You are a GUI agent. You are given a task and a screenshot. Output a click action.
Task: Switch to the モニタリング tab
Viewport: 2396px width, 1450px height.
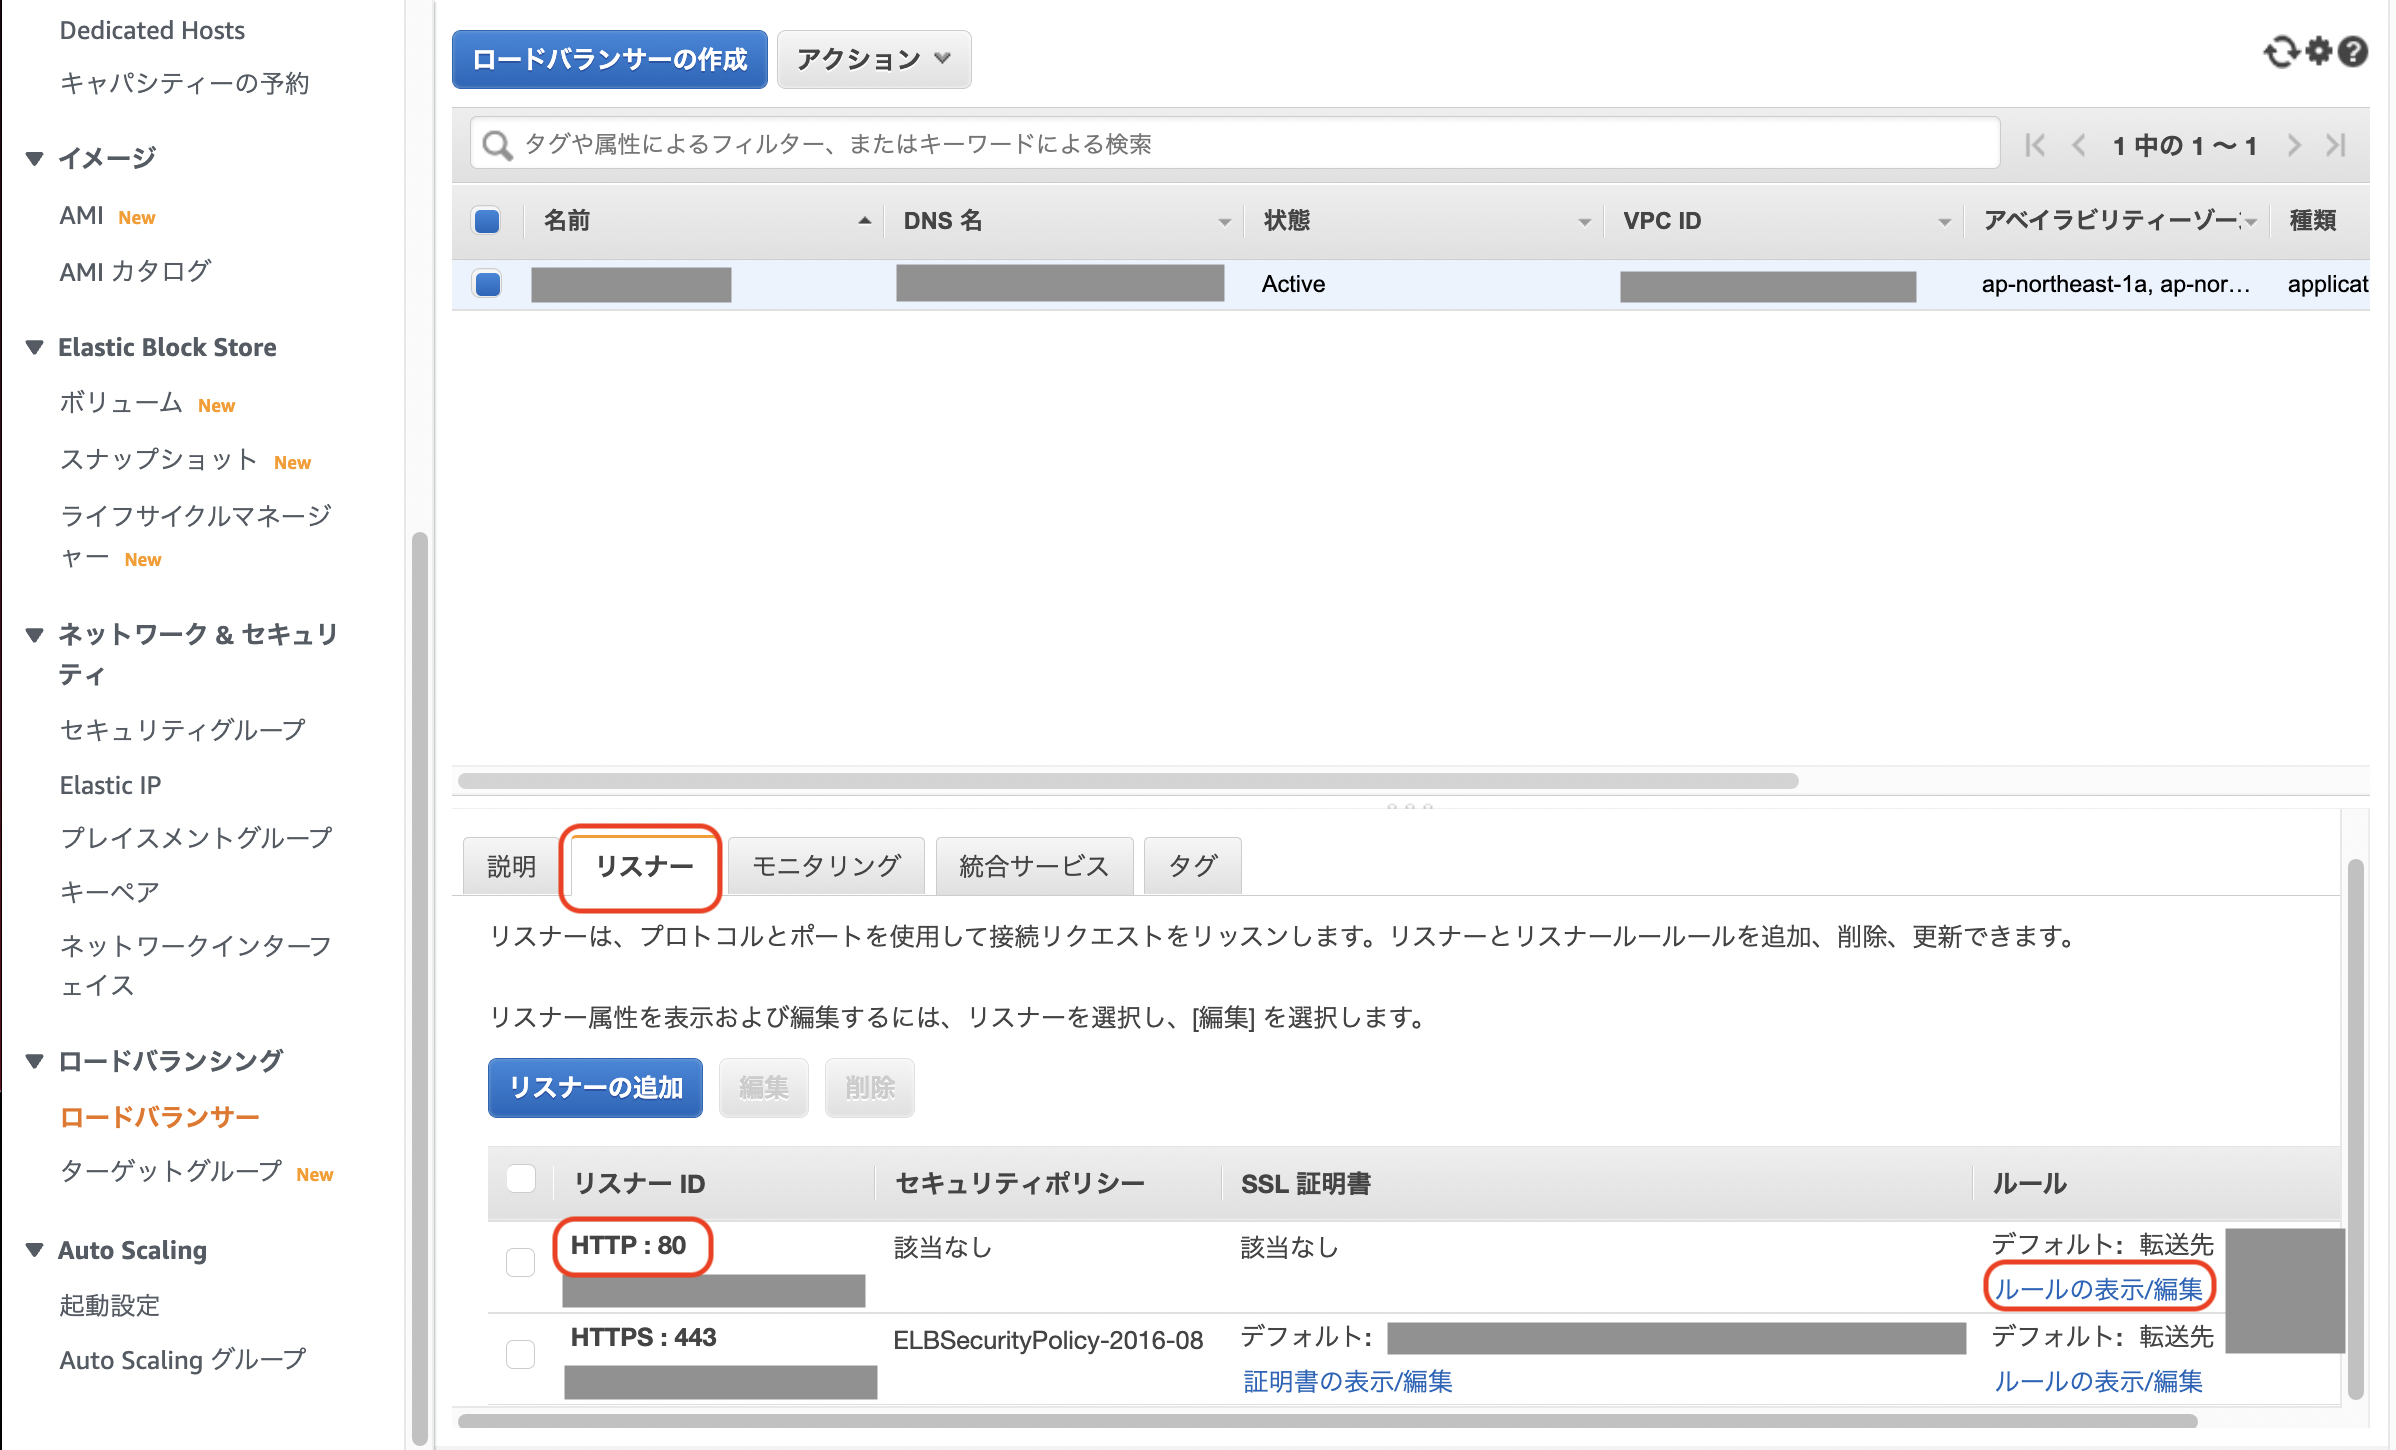tap(826, 866)
